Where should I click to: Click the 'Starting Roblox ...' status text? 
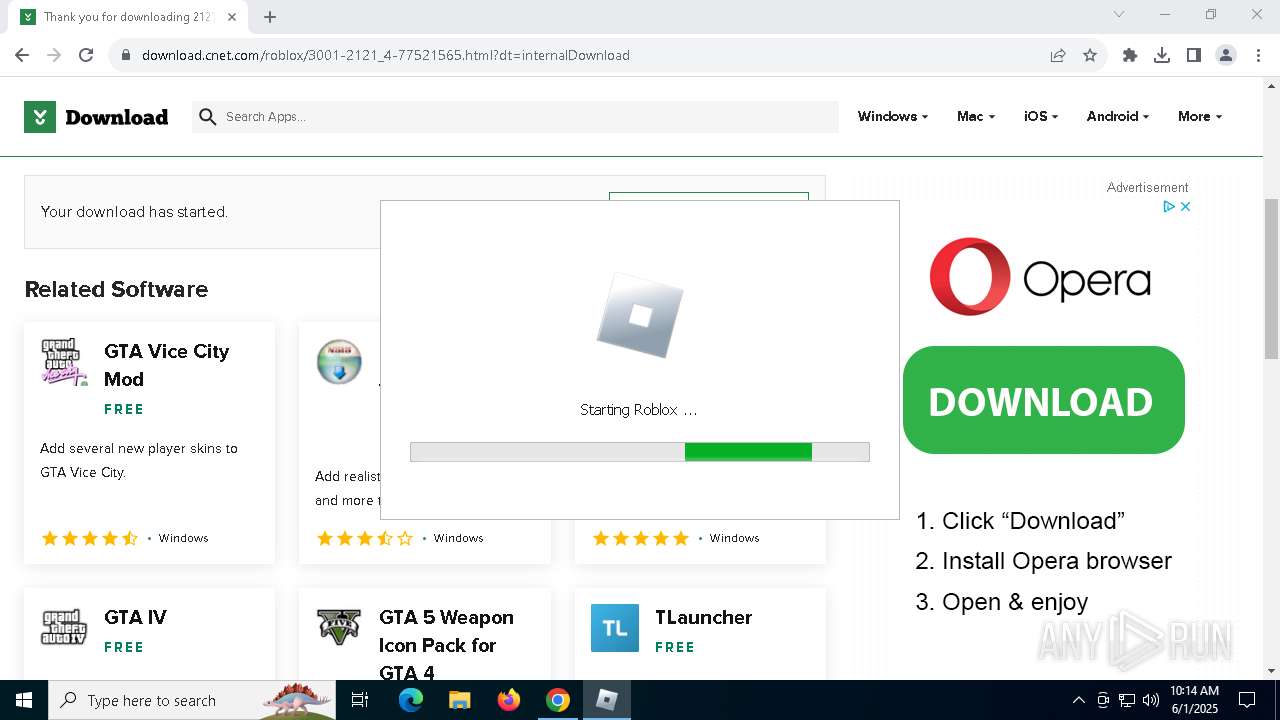tap(638, 410)
